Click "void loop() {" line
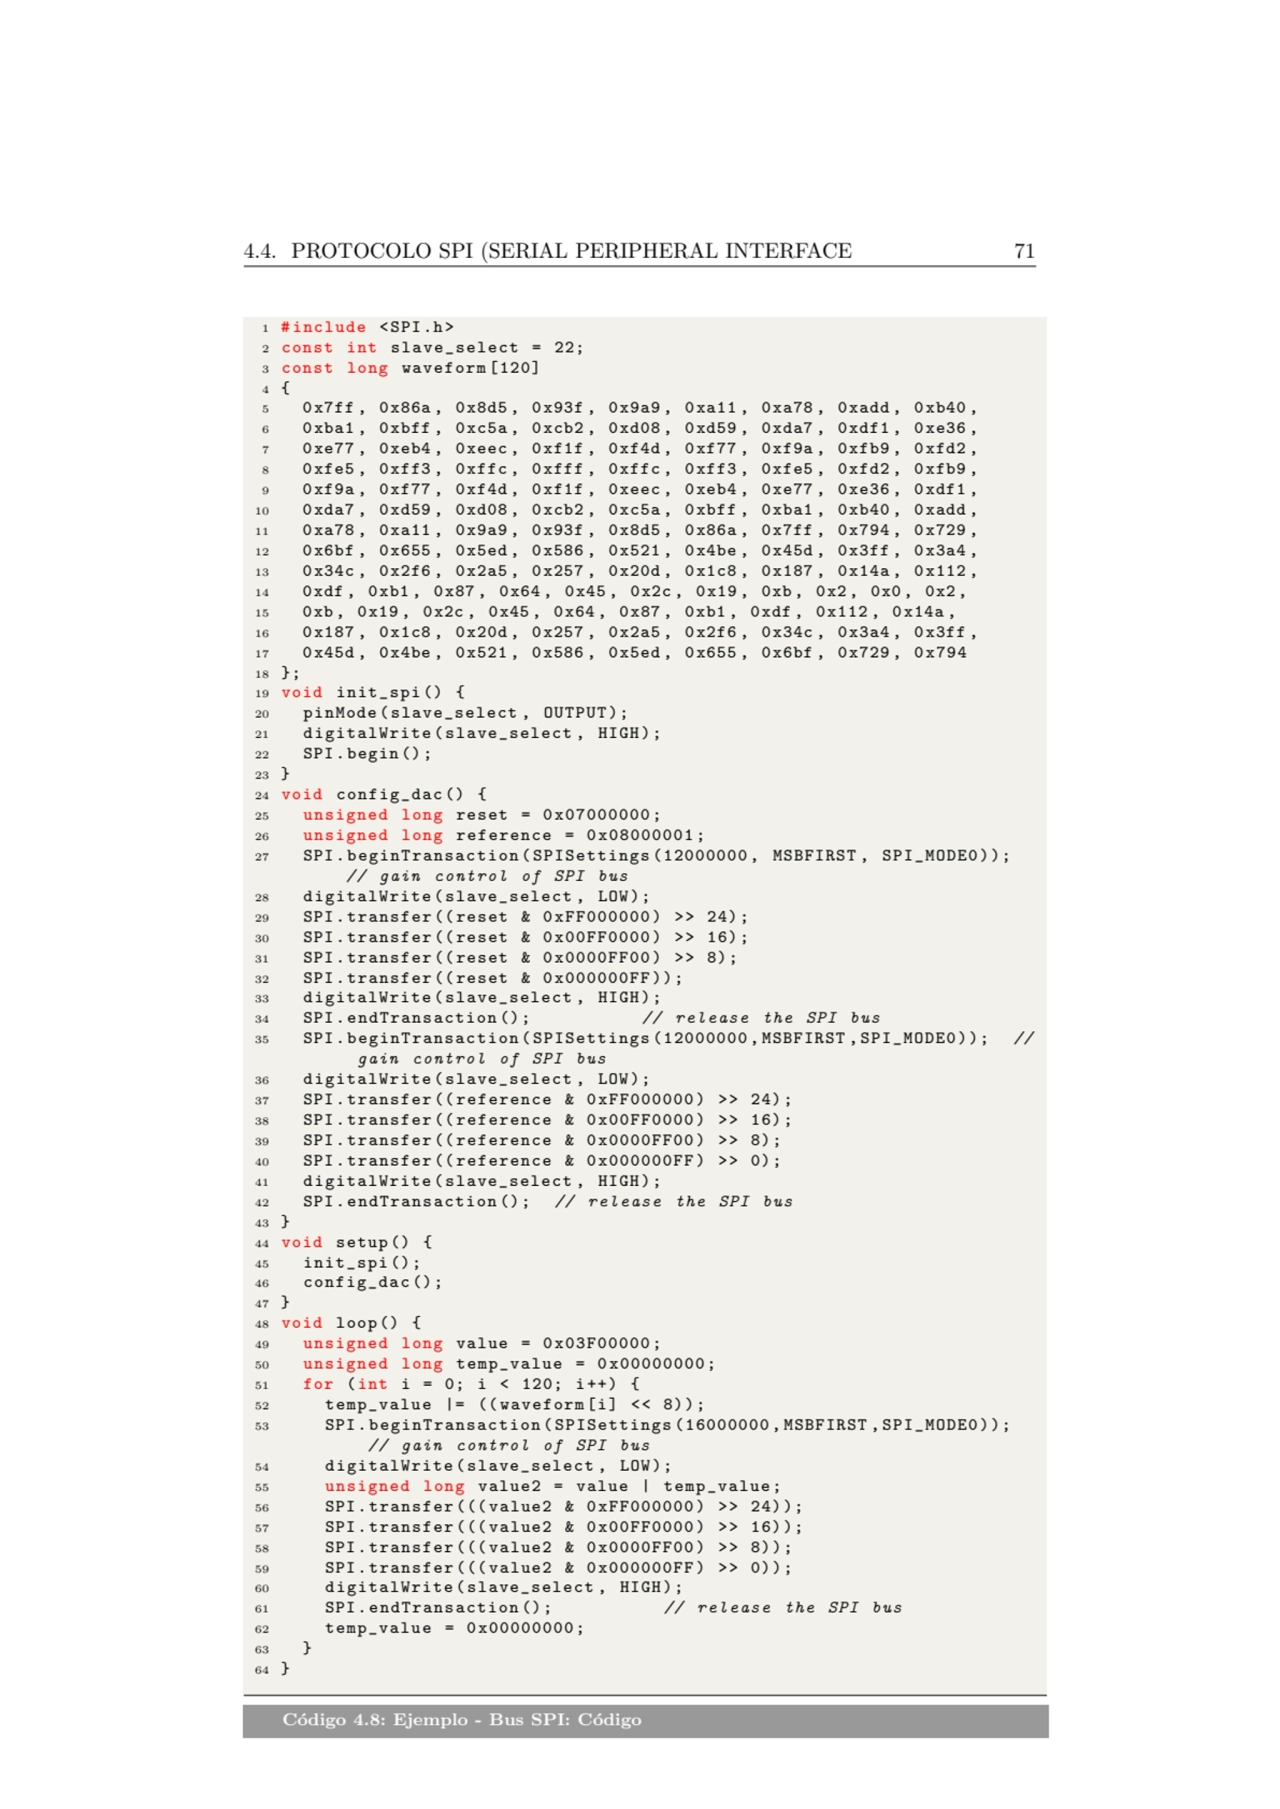Screen dimensions: 1280x1809 coord(351,1323)
